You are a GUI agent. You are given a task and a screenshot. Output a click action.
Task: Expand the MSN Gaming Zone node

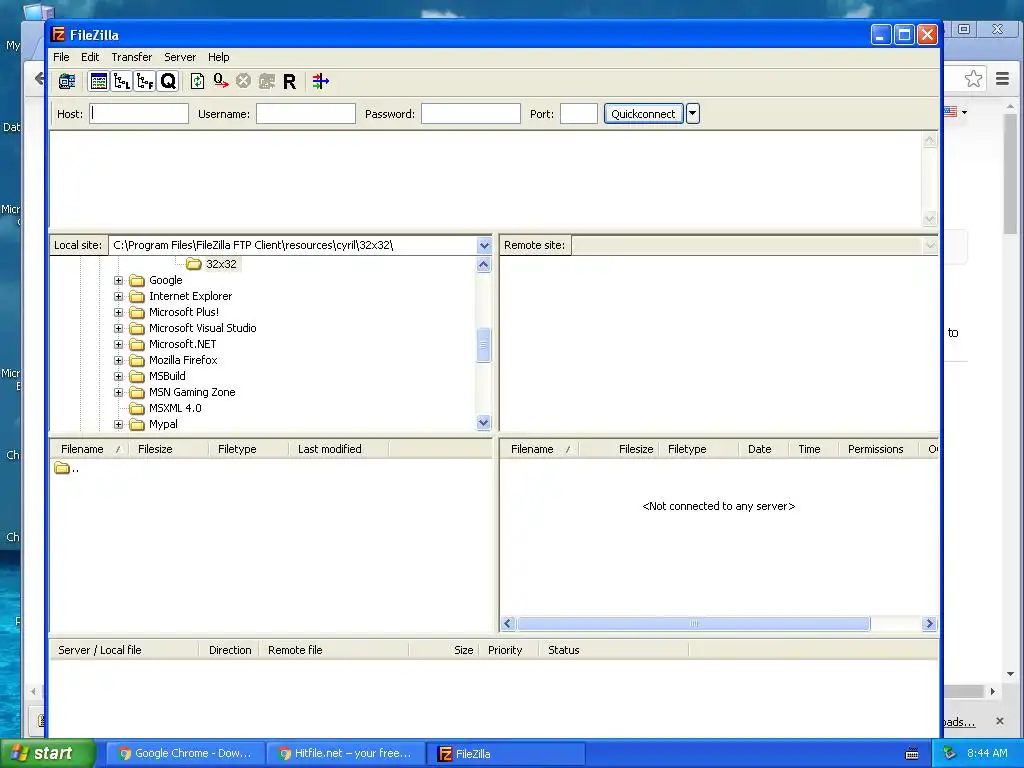click(118, 392)
